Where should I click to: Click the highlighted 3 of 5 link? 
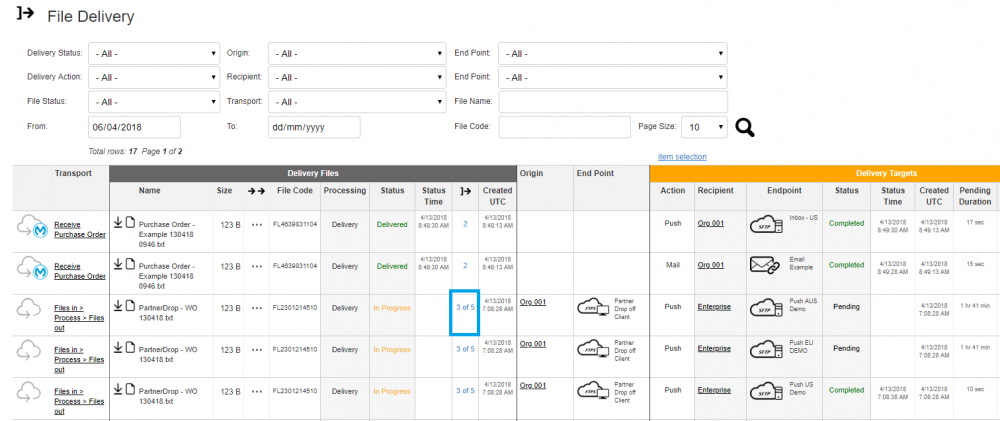(x=465, y=307)
